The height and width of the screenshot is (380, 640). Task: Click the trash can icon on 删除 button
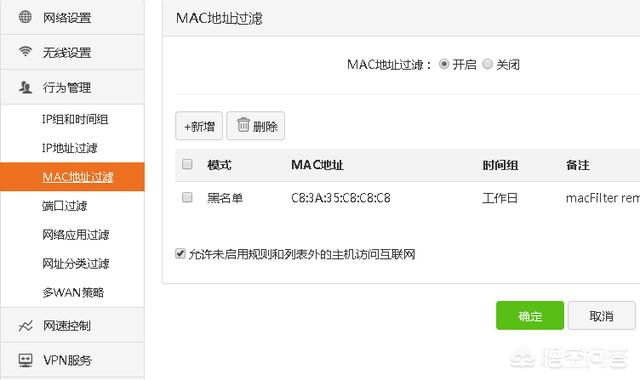(x=243, y=125)
